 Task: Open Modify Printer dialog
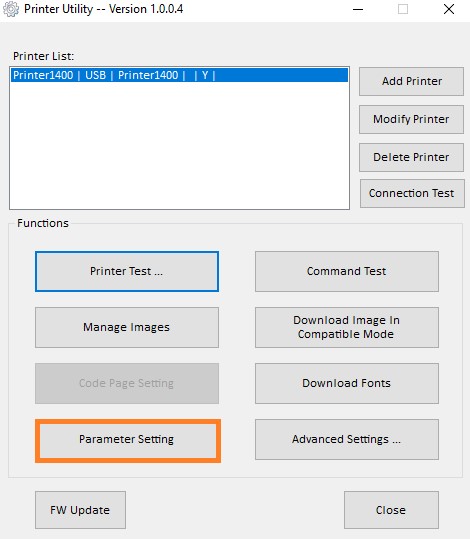(x=412, y=119)
